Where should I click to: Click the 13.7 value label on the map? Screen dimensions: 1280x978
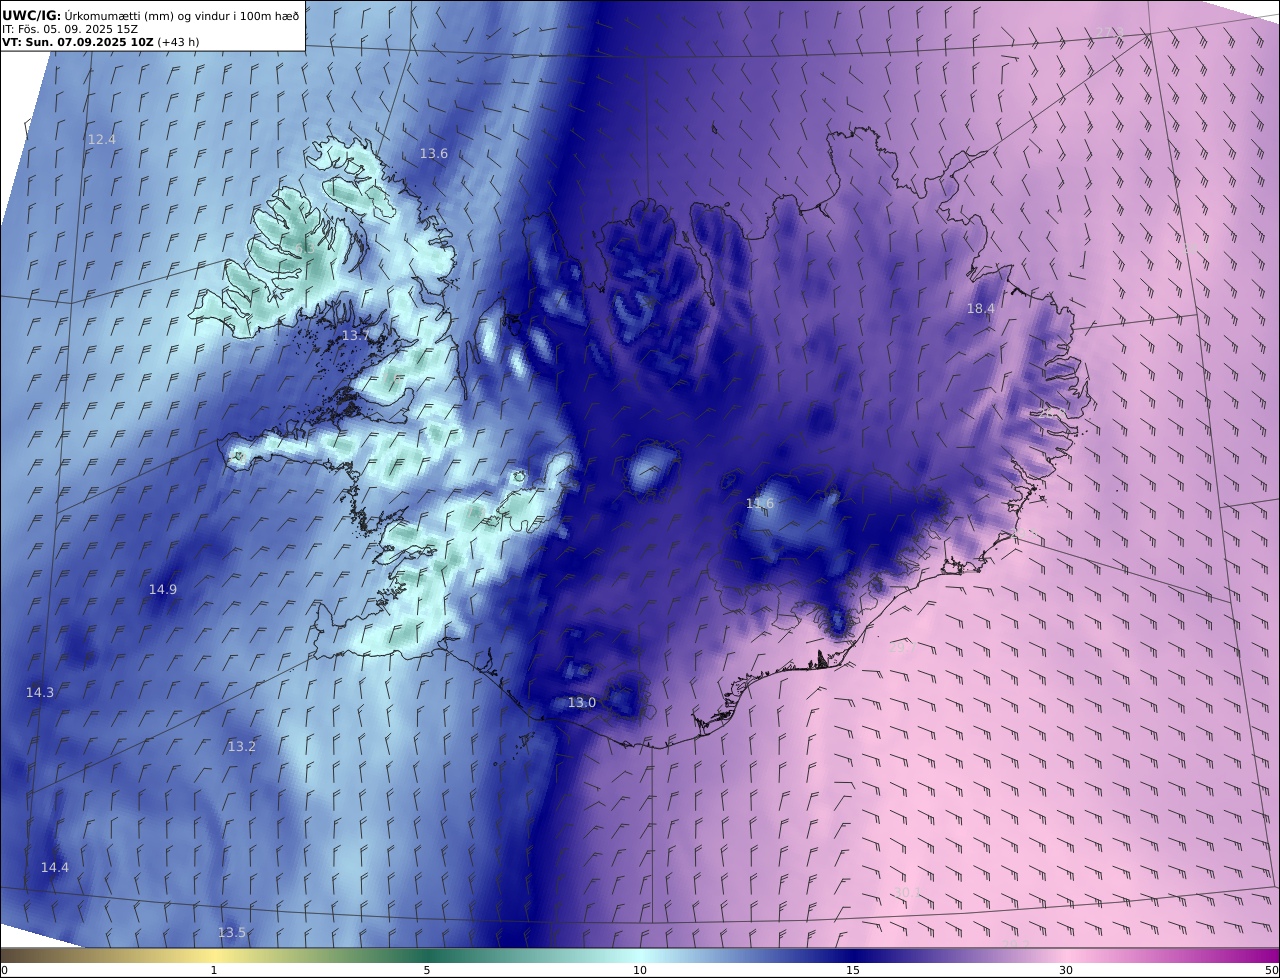pos(356,336)
